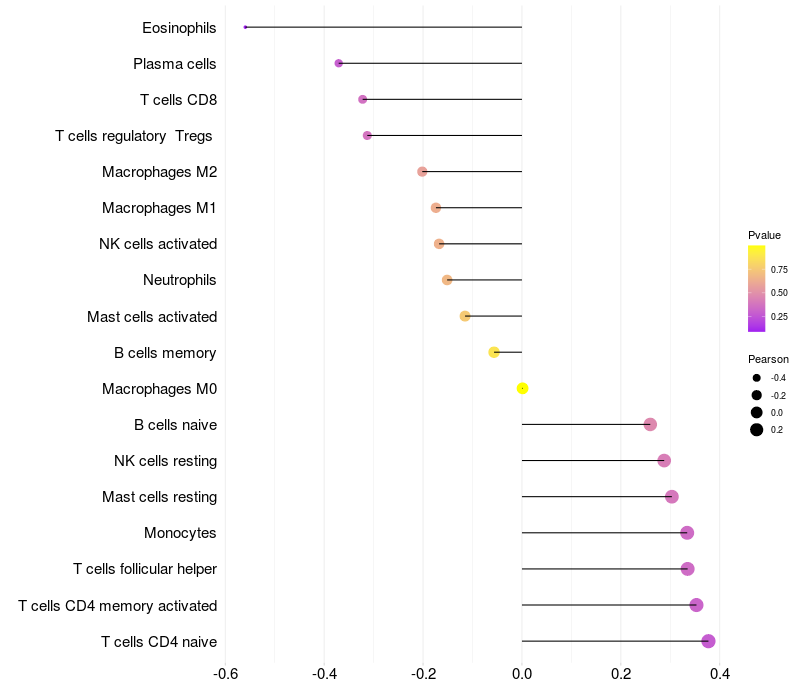
Task: Click the Pearson 0.2 legend circle
Action: click(757, 430)
